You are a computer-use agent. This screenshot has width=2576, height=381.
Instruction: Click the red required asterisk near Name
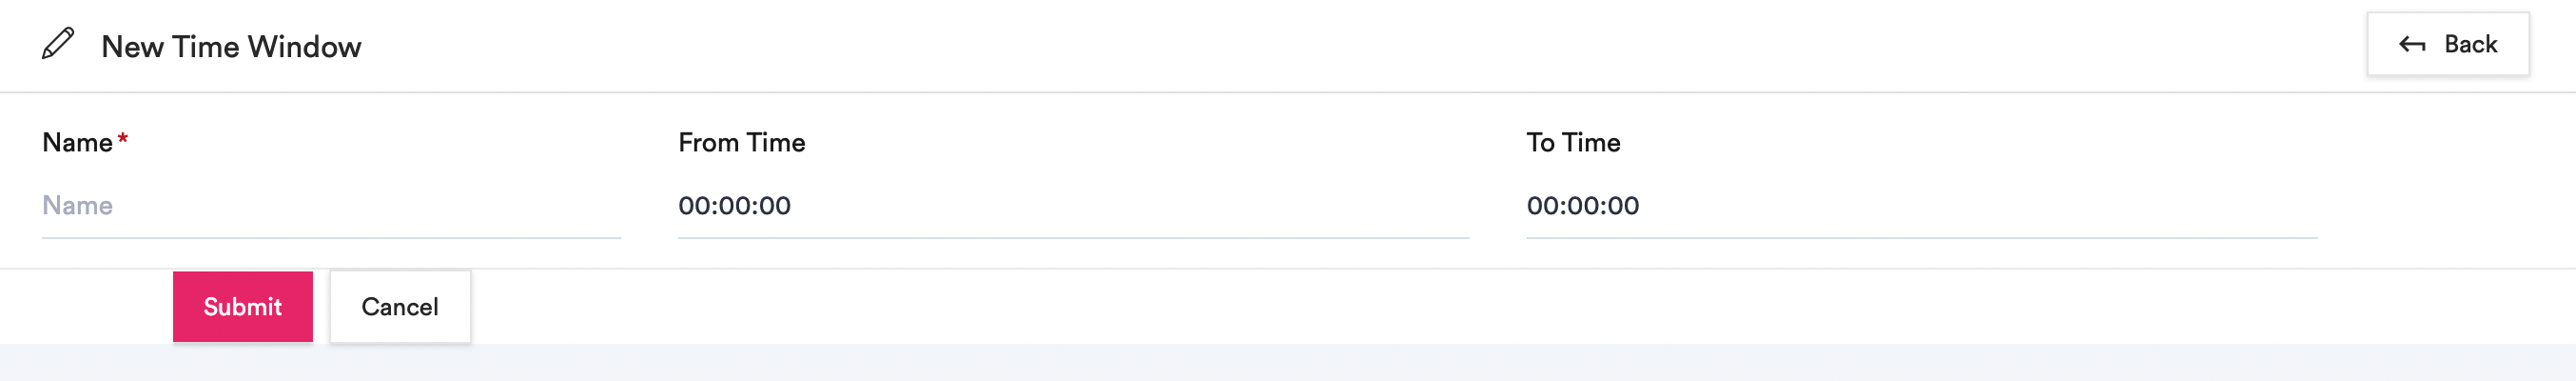click(x=123, y=139)
